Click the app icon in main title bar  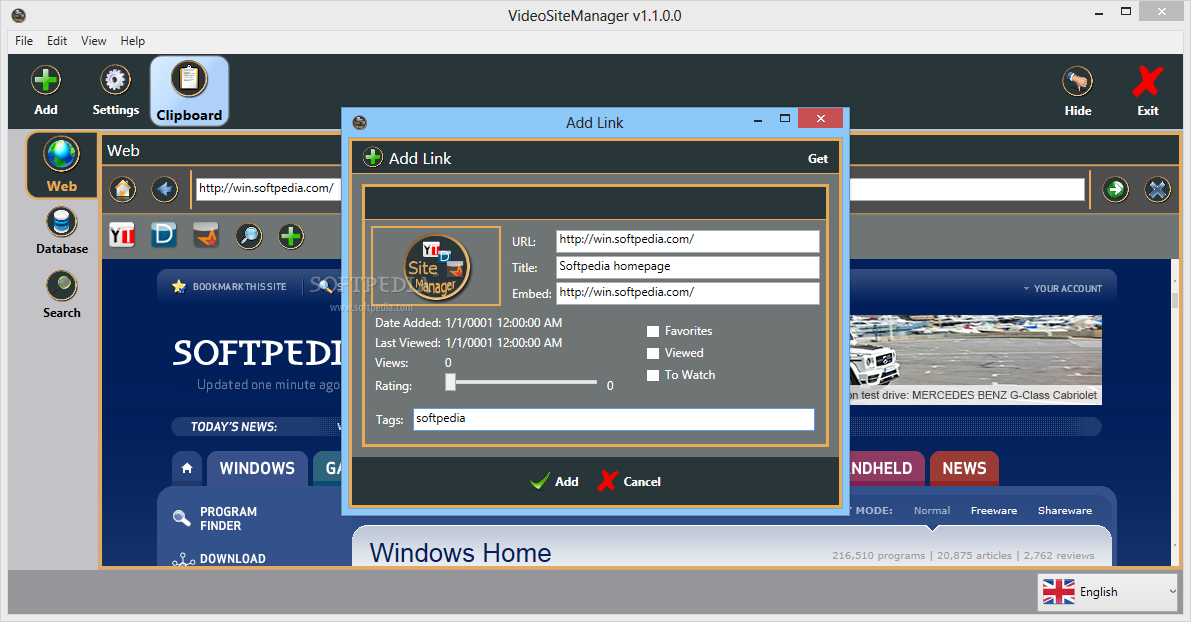click(x=19, y=15)
